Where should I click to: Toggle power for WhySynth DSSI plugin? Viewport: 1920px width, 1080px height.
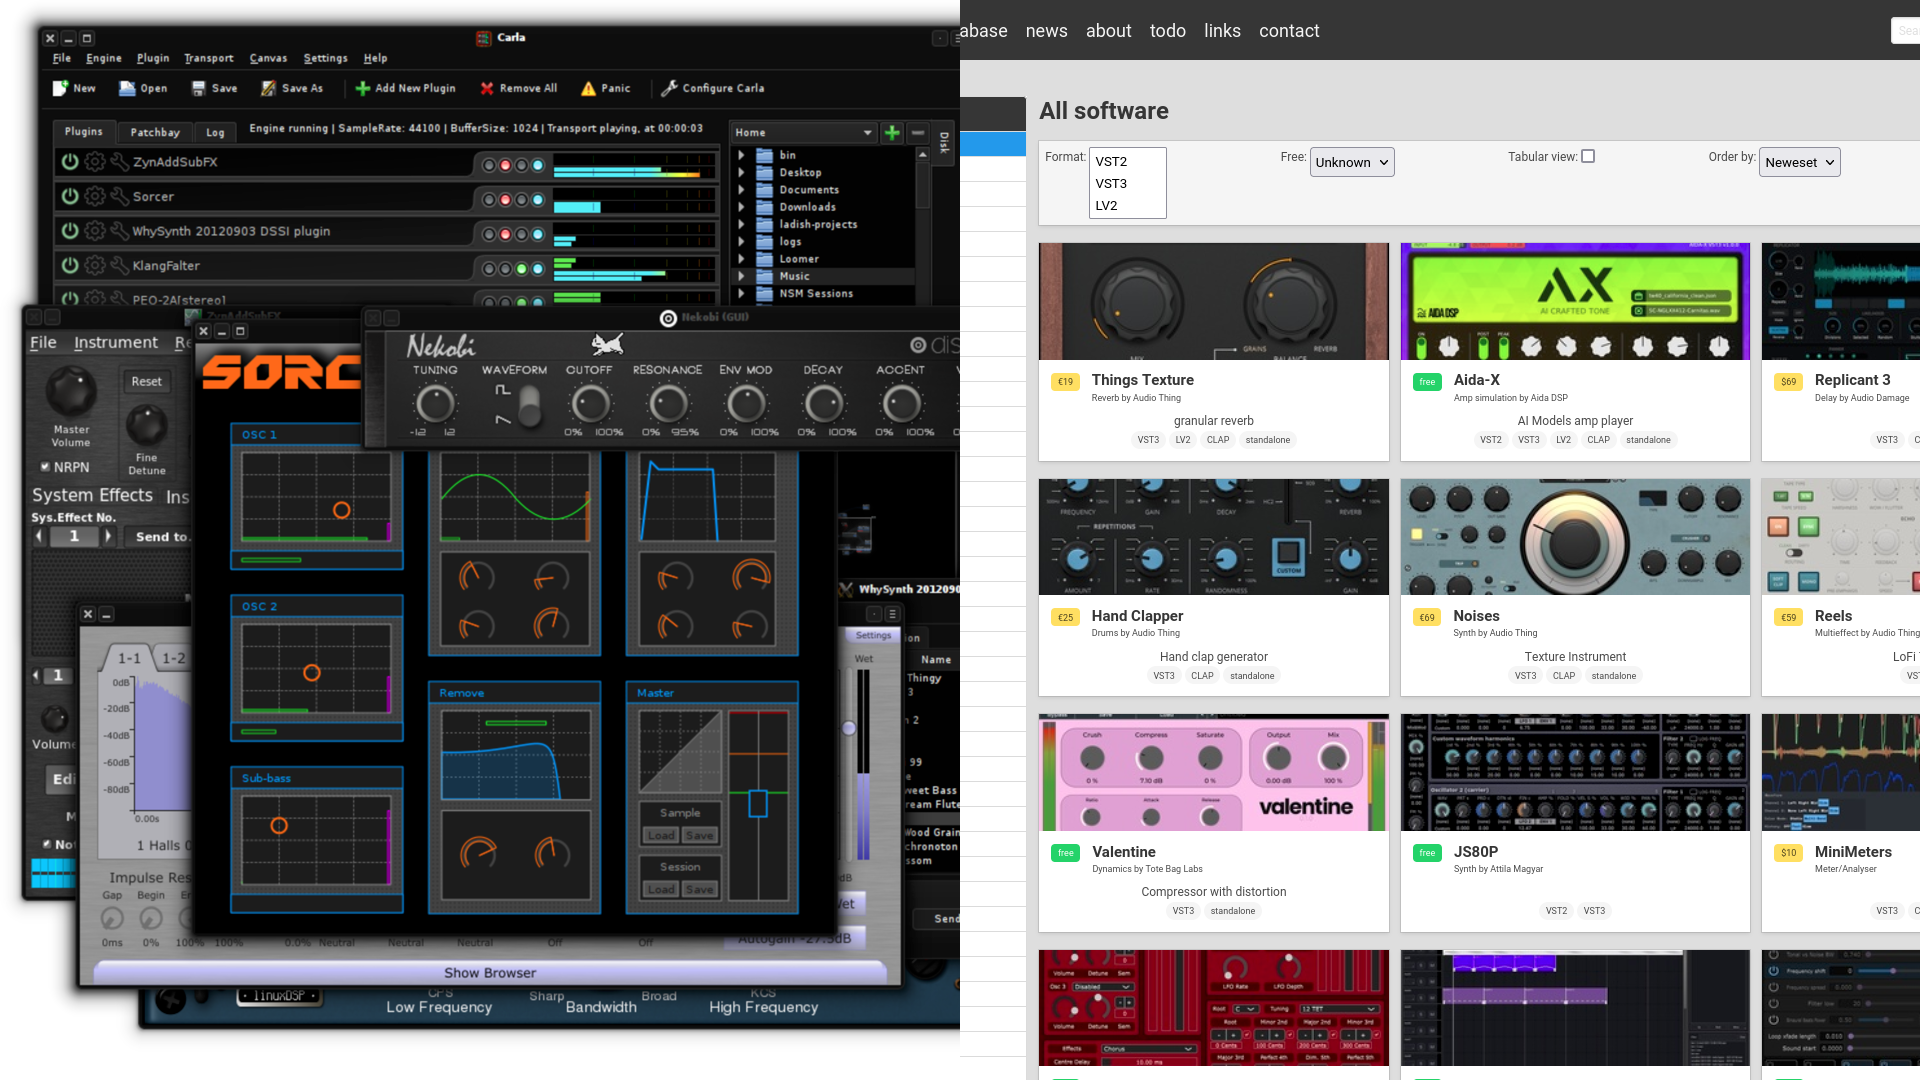tap(70, 231)
